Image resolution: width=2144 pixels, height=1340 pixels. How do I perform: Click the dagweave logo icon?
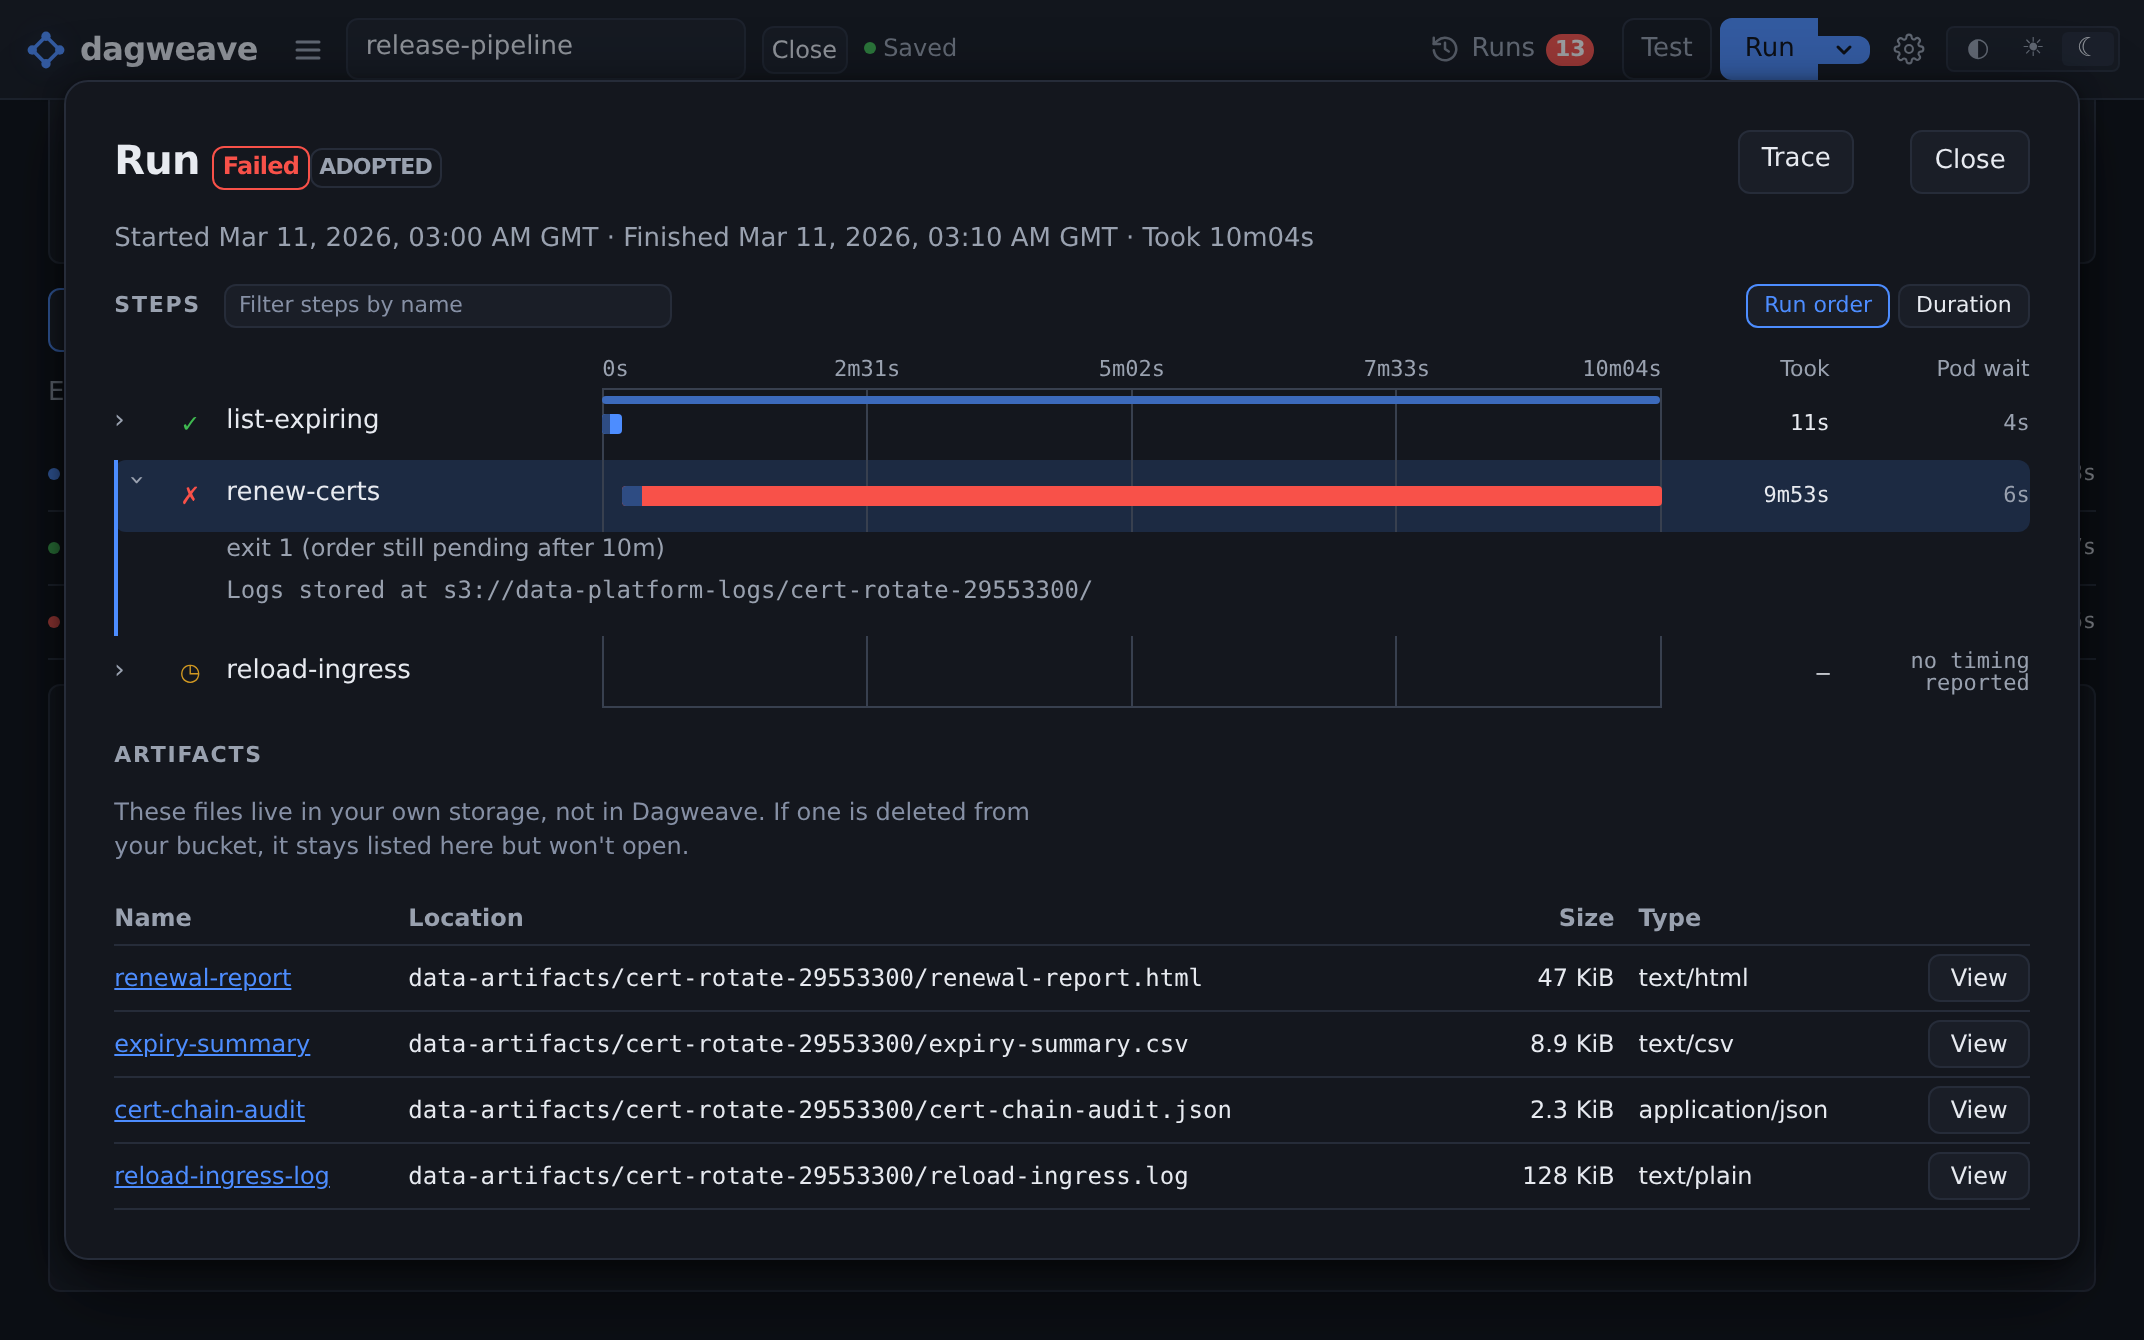pyautogui.click(x=46, y=49)
